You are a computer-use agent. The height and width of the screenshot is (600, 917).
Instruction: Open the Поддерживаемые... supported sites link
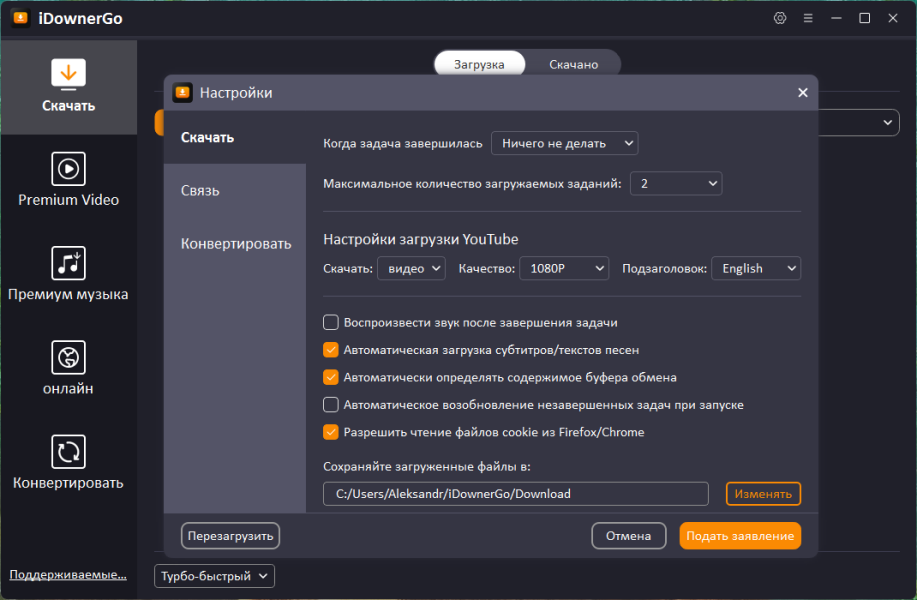[x=68, y=575]
